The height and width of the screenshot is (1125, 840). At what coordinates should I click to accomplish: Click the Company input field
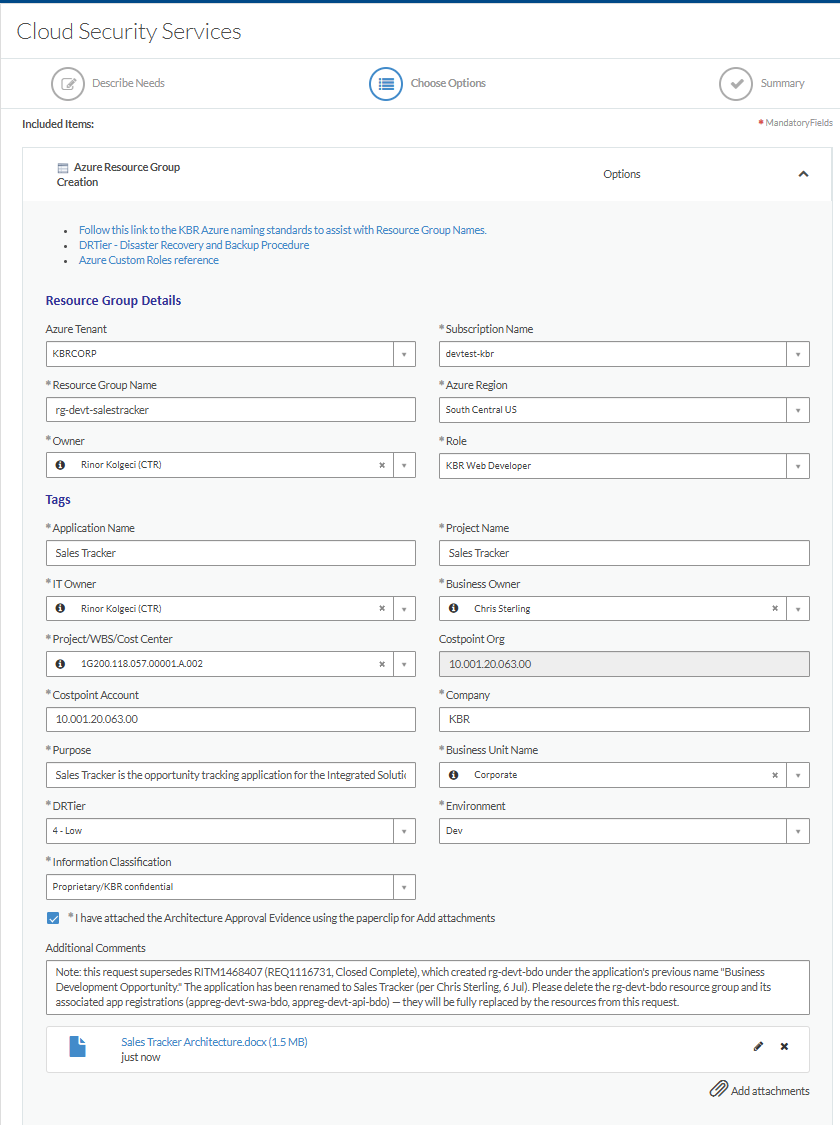point(624,719)
